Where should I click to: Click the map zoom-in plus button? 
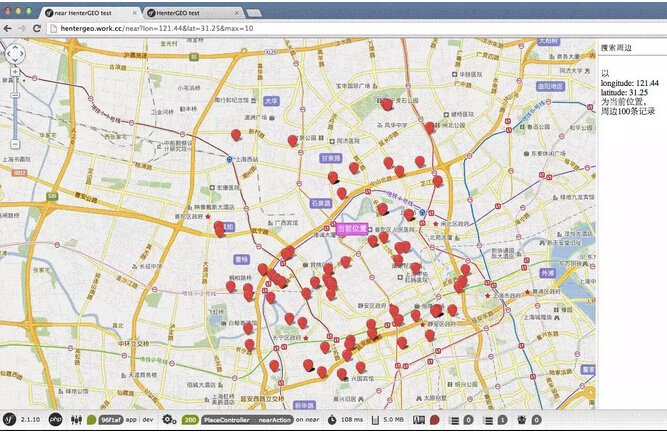(15, 73)
